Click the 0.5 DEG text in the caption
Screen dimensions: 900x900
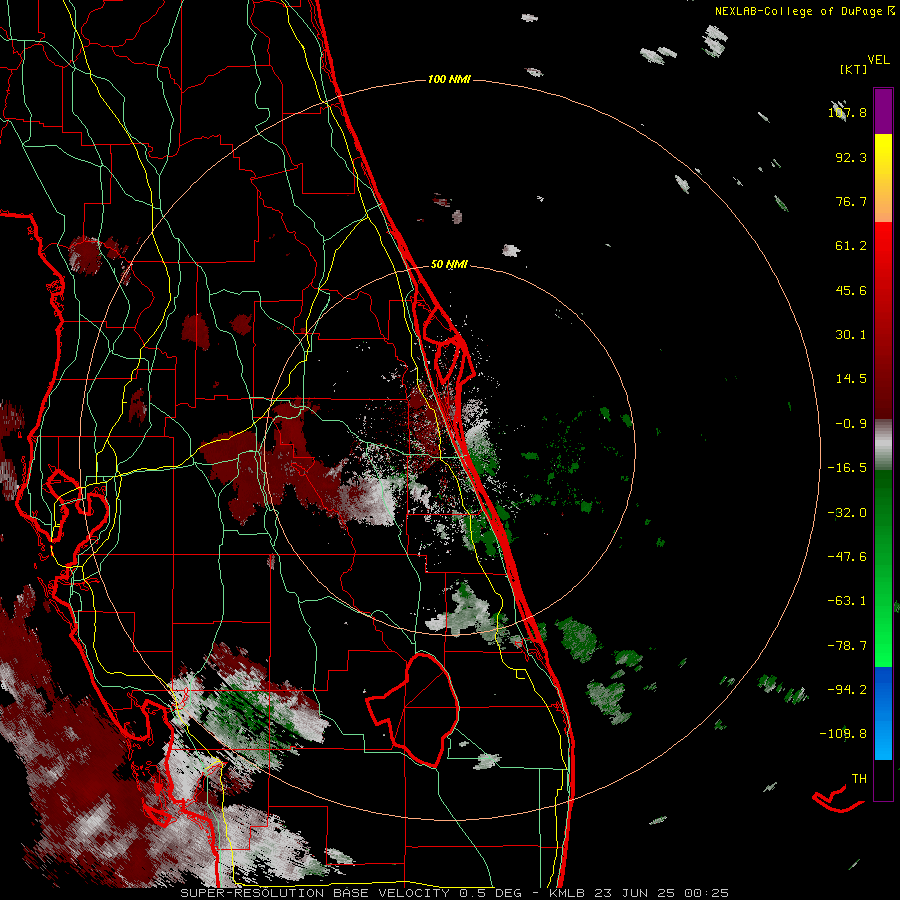click(490, 893)
